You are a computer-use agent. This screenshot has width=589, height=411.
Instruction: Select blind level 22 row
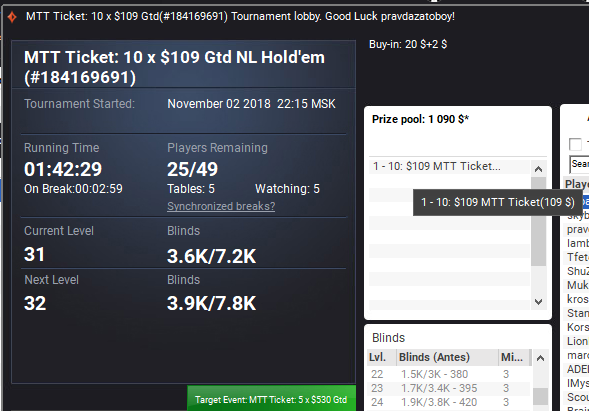click(449, 374)
